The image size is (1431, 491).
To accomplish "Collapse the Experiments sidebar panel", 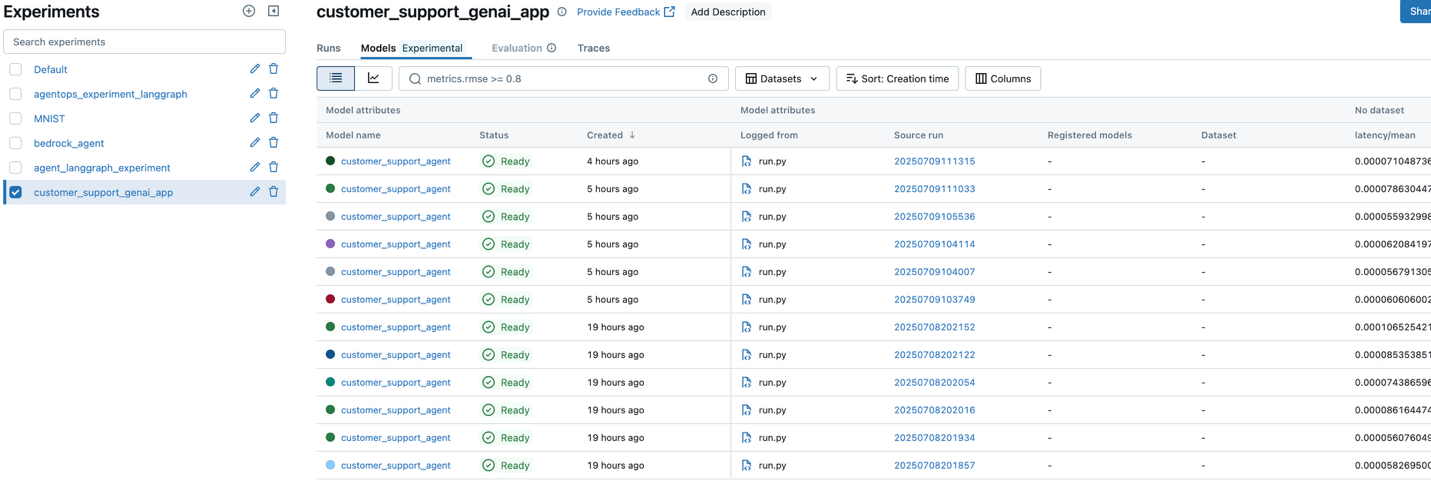I will pyautogui.click(x=273, y=11).
